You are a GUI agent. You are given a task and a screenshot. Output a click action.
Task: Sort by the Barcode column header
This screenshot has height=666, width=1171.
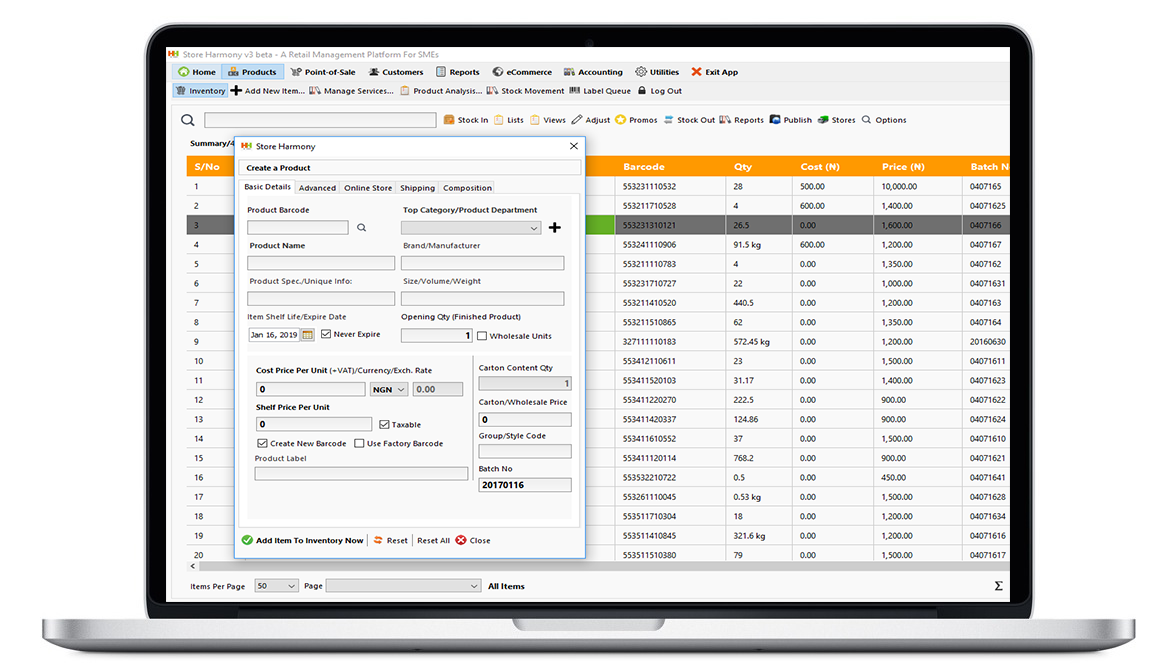point(644,167)
